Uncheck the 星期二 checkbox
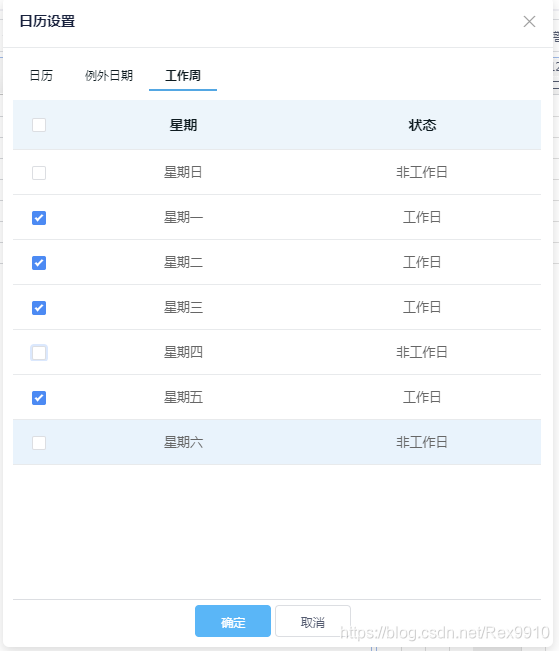Viewport: 559px width, 651px height. pos(39,263)
